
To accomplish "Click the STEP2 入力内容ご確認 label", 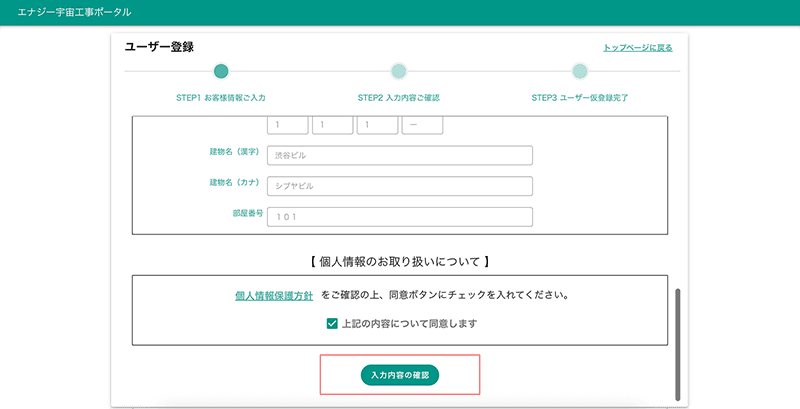I will pos(398,98).
